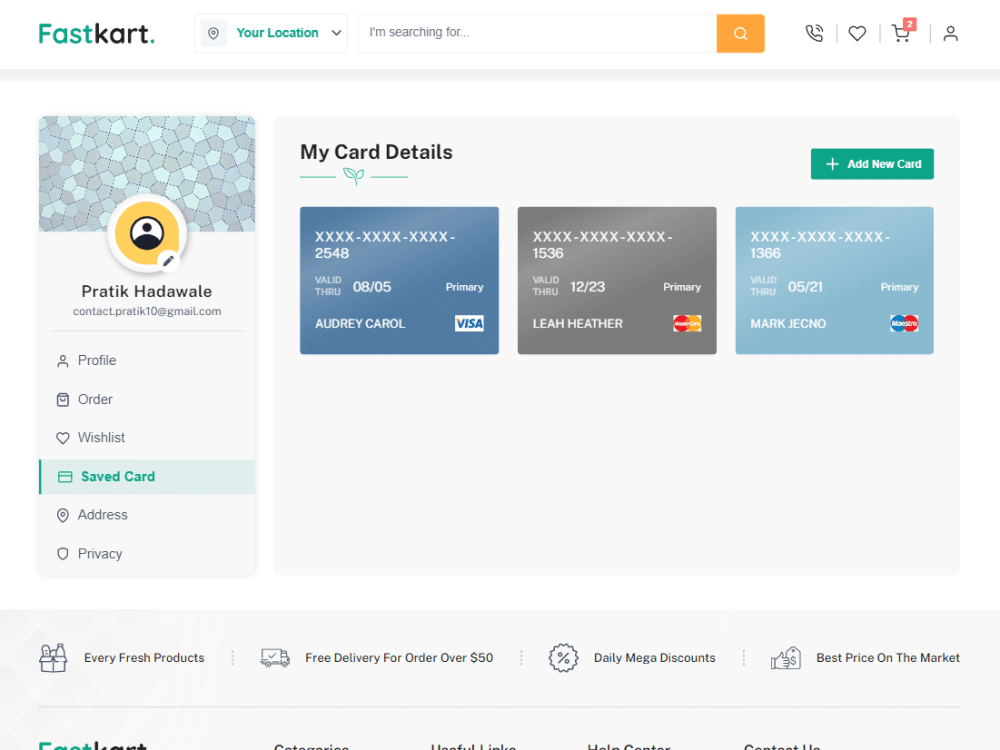Go to Wishlist in the sidebar

(147, 438)
